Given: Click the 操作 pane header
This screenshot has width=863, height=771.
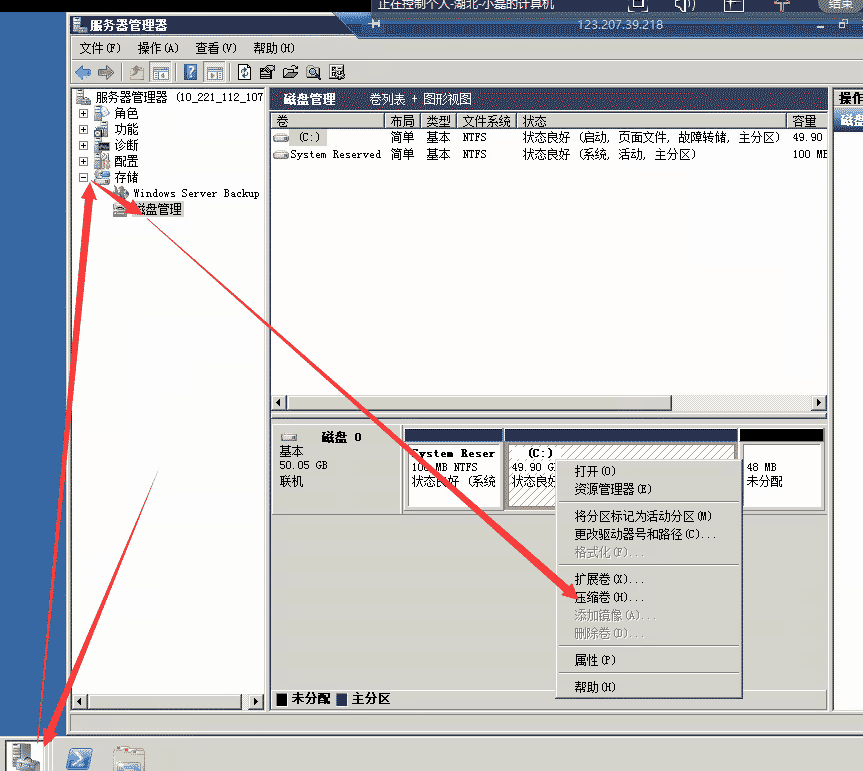Looking at the screenshot, I should [x=849, y=99].
